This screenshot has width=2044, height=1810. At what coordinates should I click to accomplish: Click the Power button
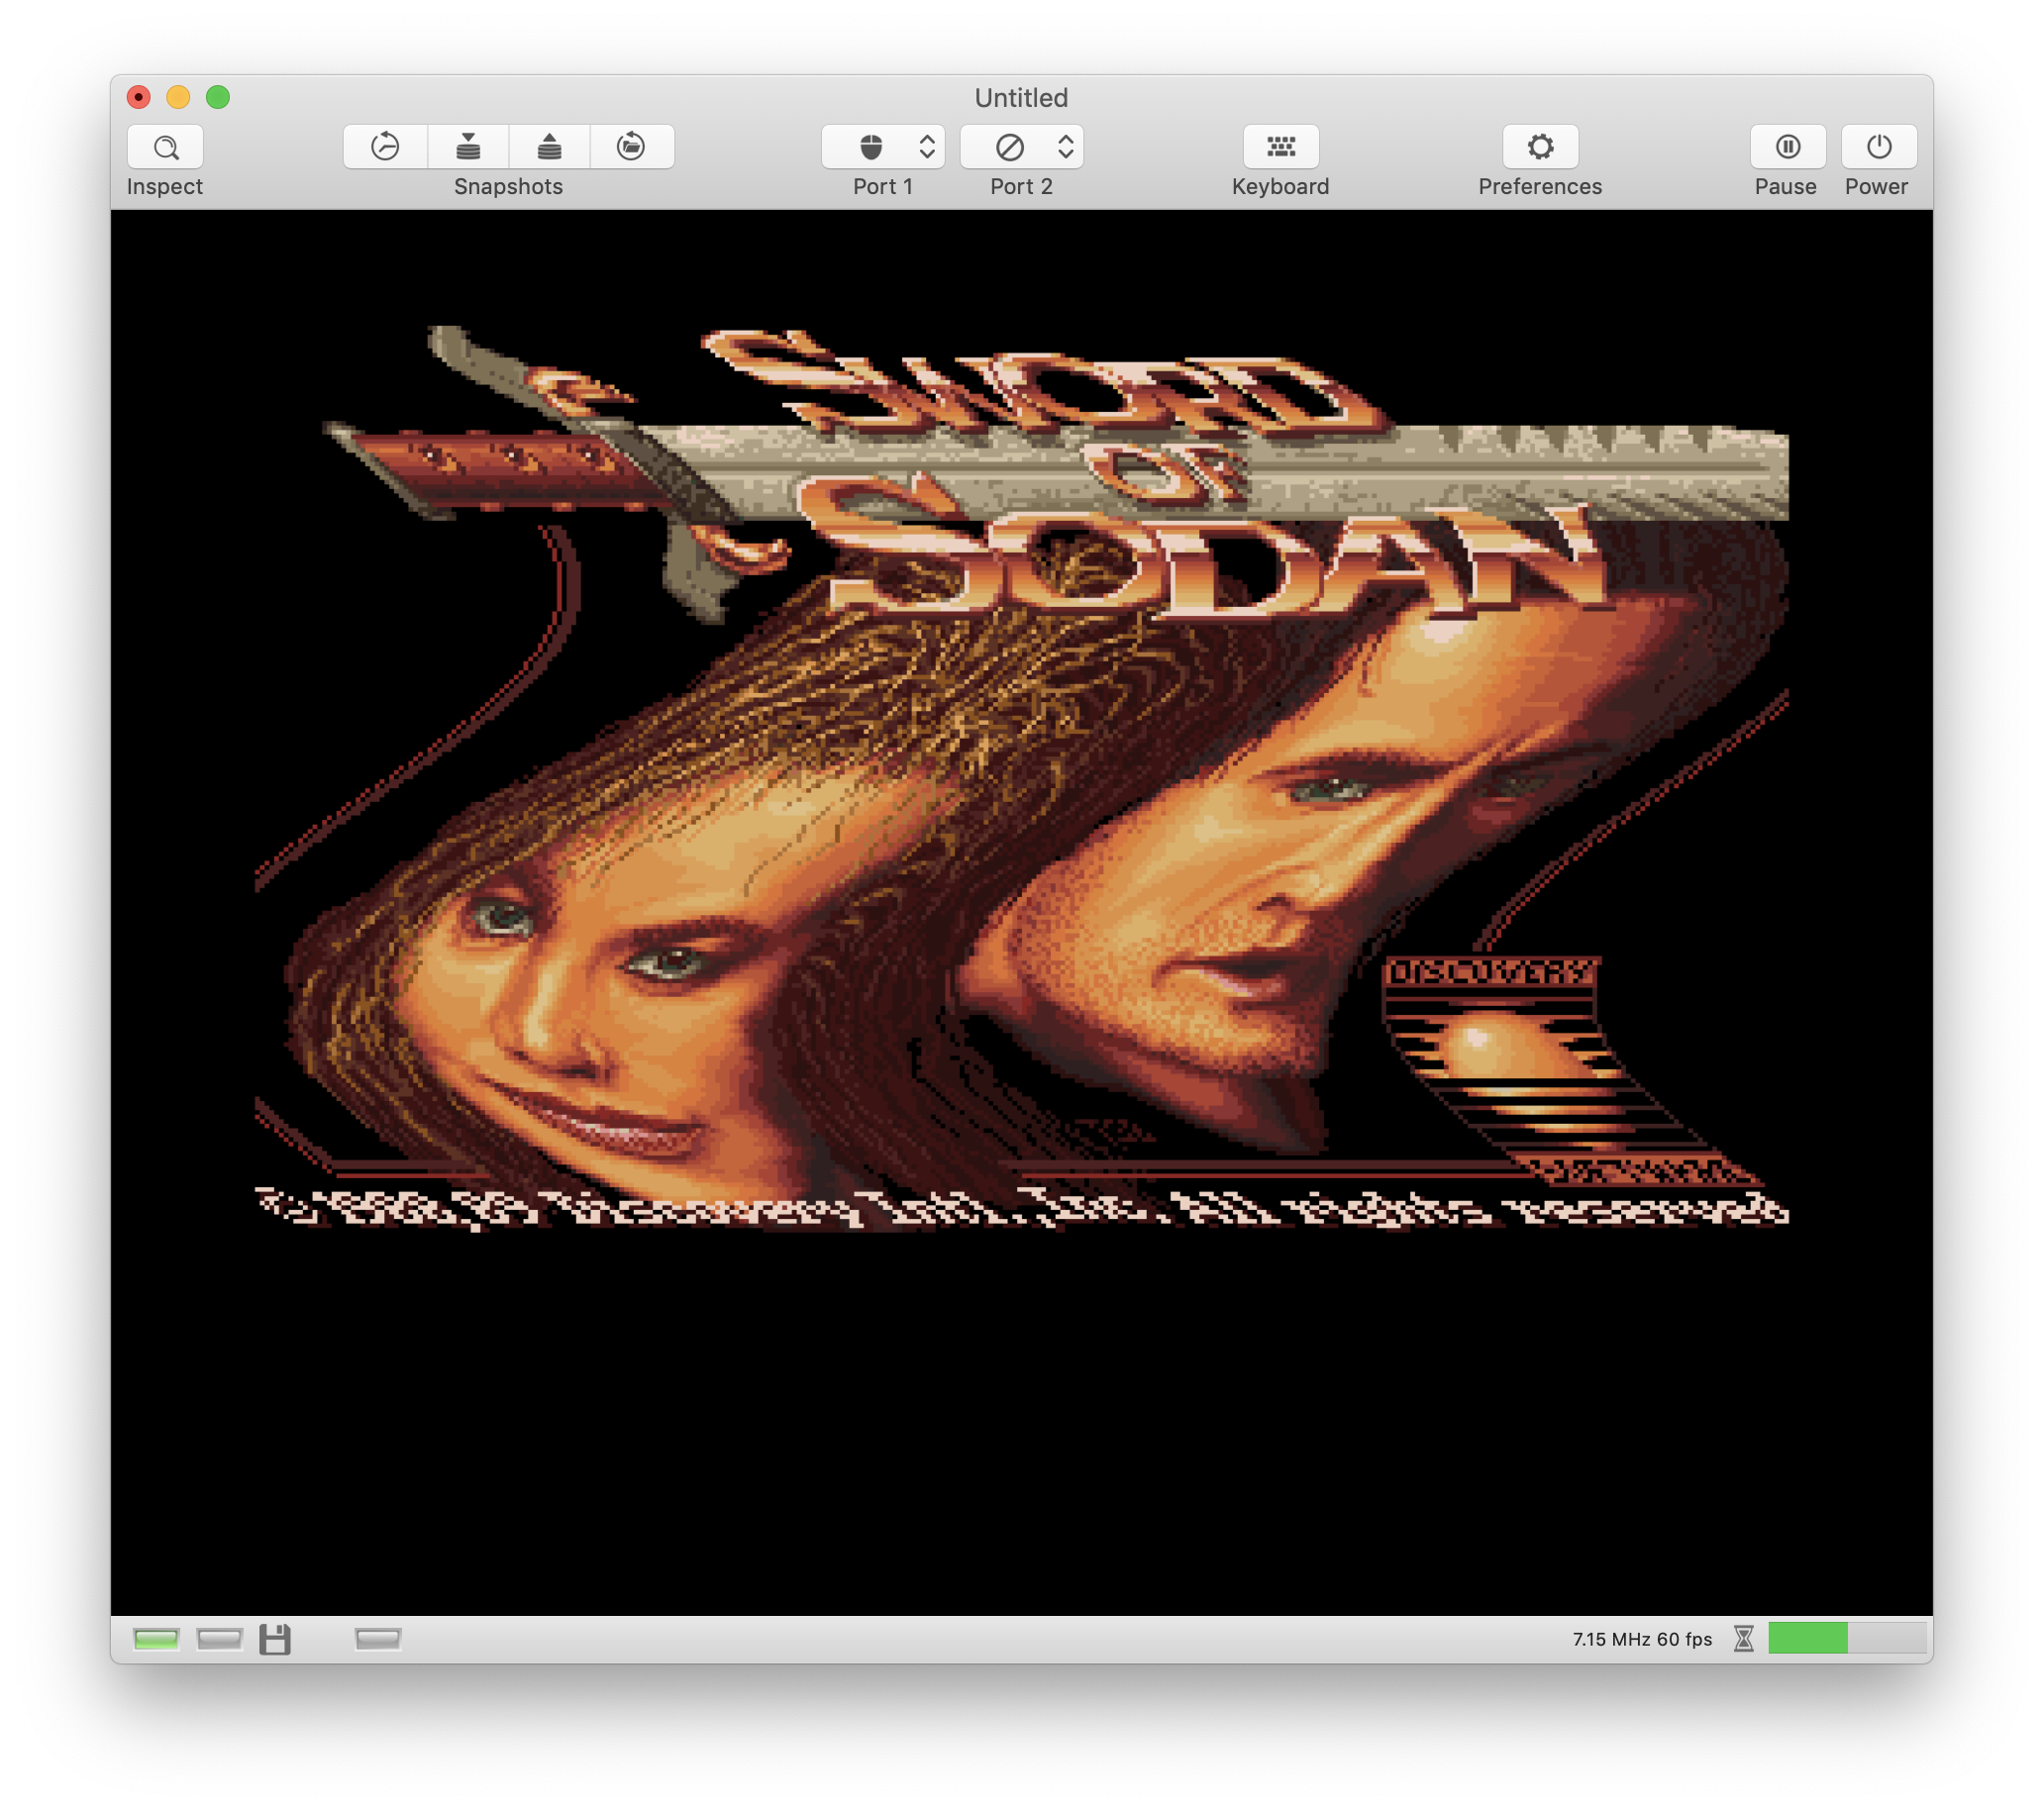[x=1879, y=147]
